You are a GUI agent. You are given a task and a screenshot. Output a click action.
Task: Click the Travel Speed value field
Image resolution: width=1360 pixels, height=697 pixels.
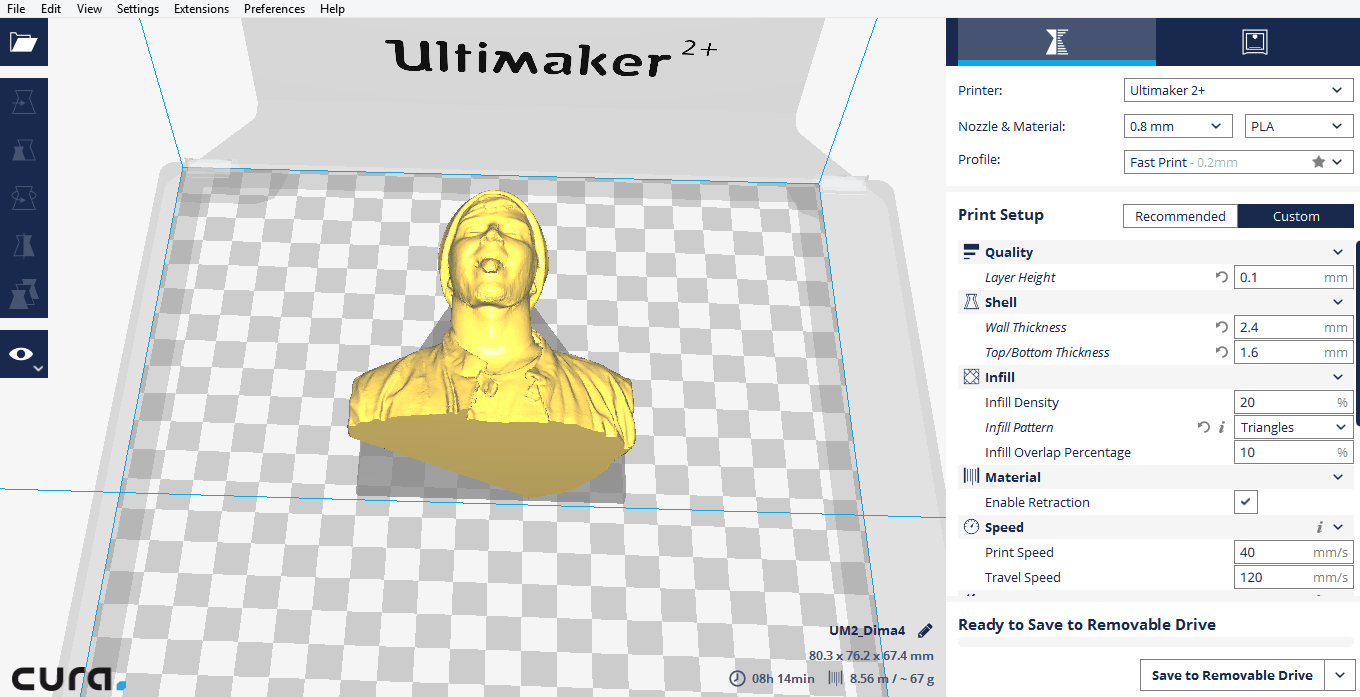pos(1294,577)
